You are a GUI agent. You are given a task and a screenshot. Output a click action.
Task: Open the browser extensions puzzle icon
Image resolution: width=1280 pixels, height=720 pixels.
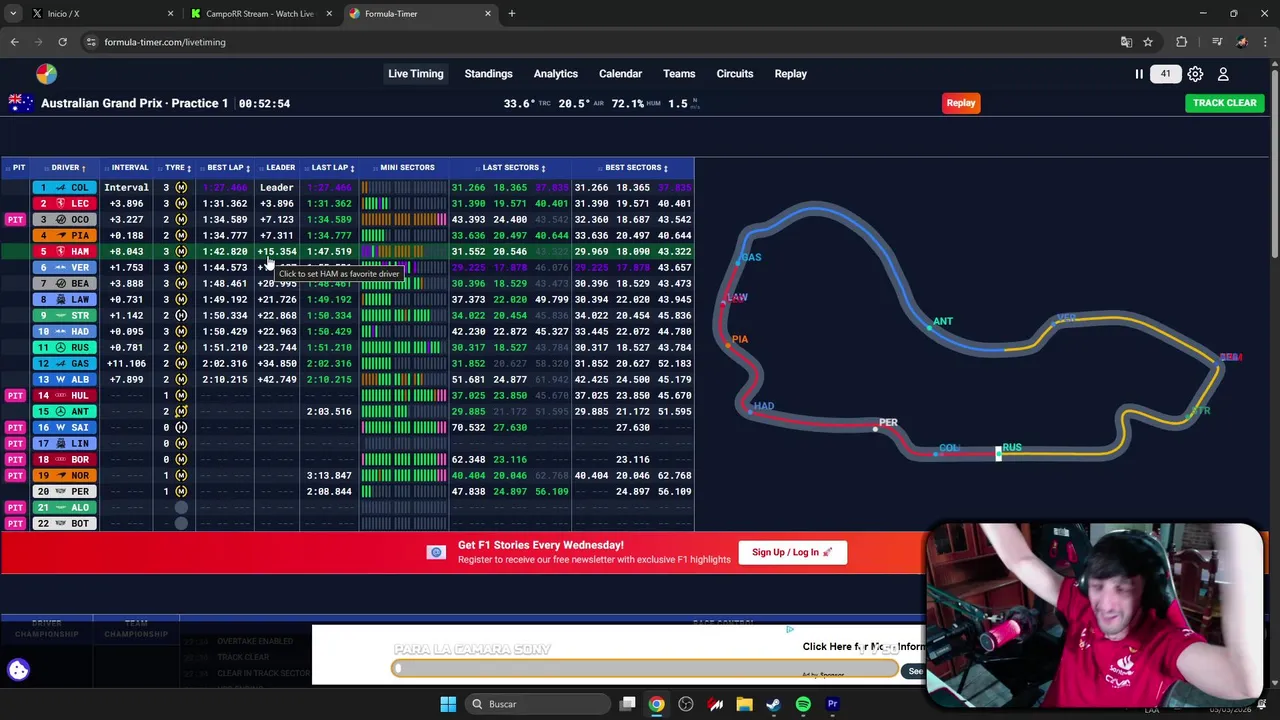pos(1182,42)
